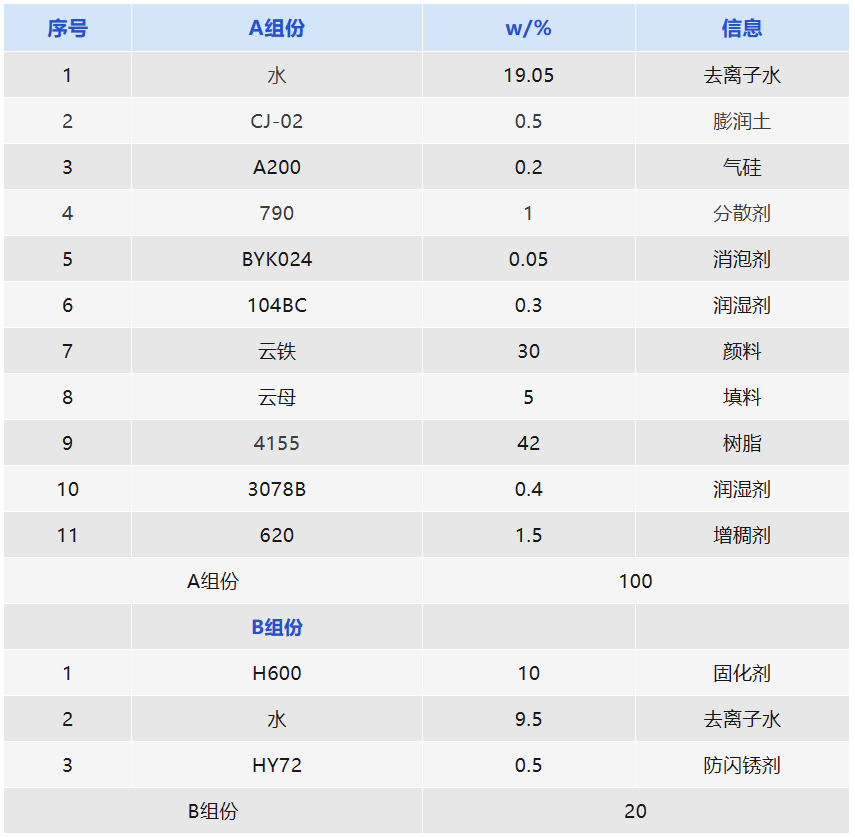
Task: Click the 620 component cell
Action: (276, 535)
